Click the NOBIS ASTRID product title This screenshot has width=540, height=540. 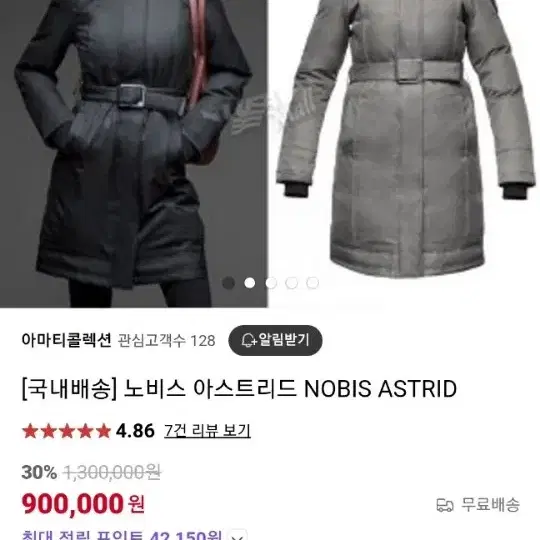point(239,389)
